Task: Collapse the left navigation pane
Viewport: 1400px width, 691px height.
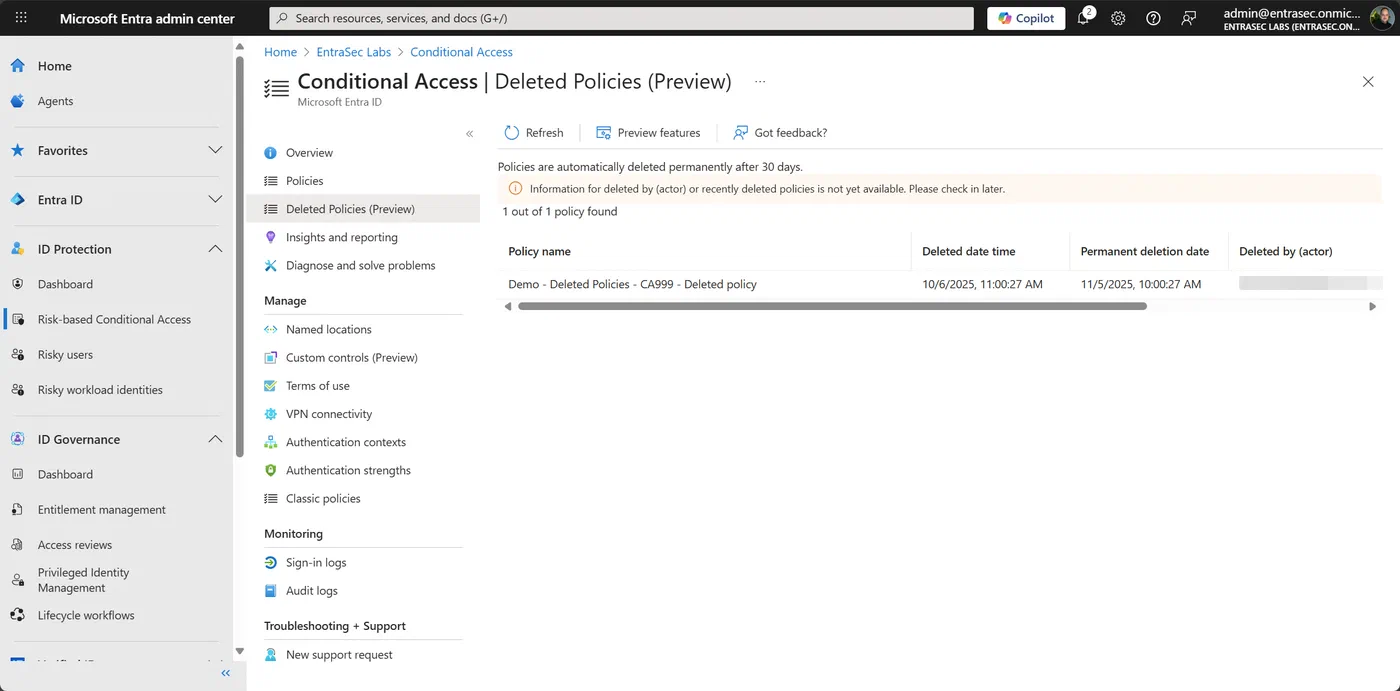Action: (225, 673)
